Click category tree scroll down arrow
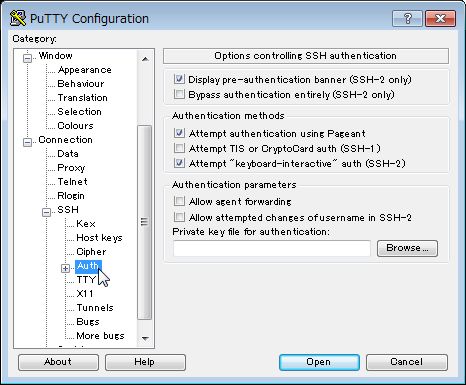Screen dimensions: 466x385 [145, 338]
